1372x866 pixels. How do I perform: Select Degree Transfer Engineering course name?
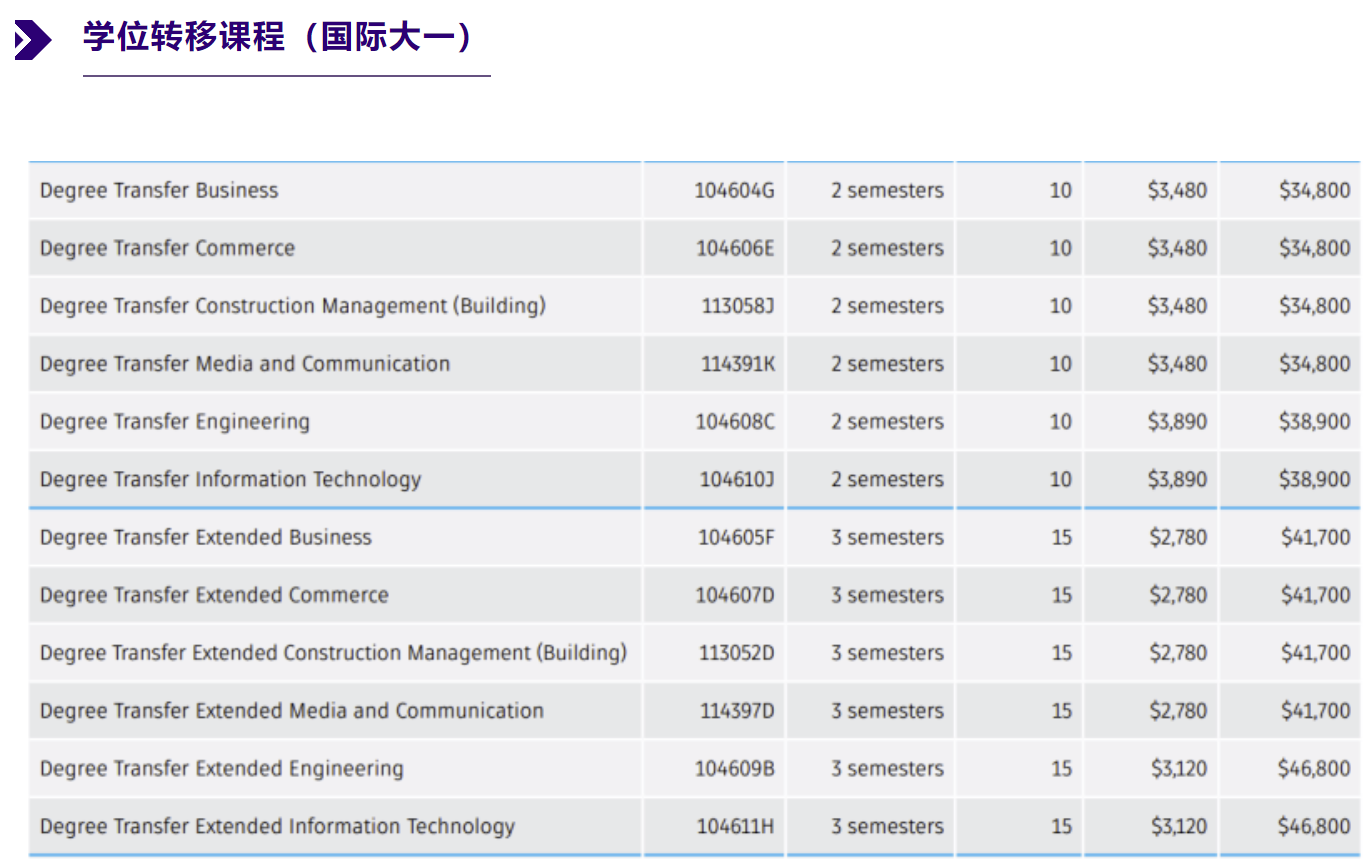point(174,422)
